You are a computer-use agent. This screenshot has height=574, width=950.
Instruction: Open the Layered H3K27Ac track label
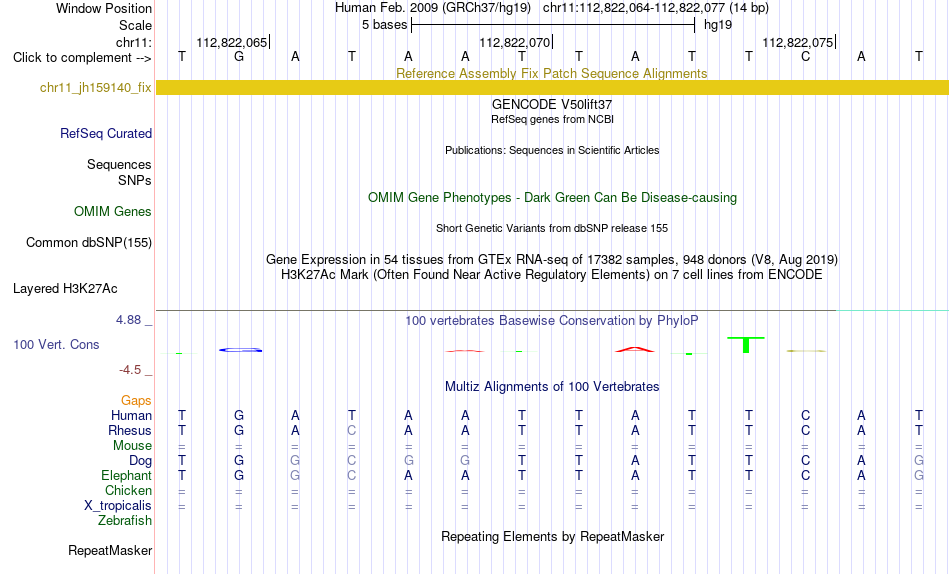(x=65, y=289)
